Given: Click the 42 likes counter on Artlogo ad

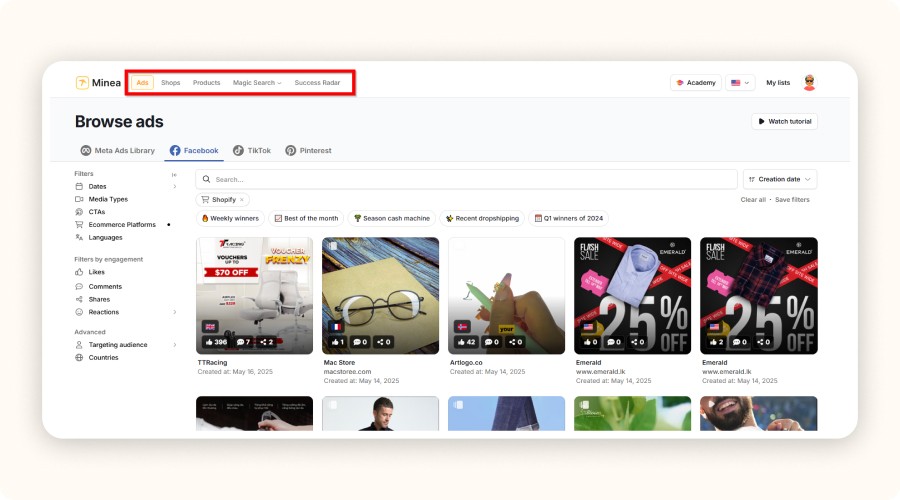Looking at the screenshot, I should tap(467, 342).
